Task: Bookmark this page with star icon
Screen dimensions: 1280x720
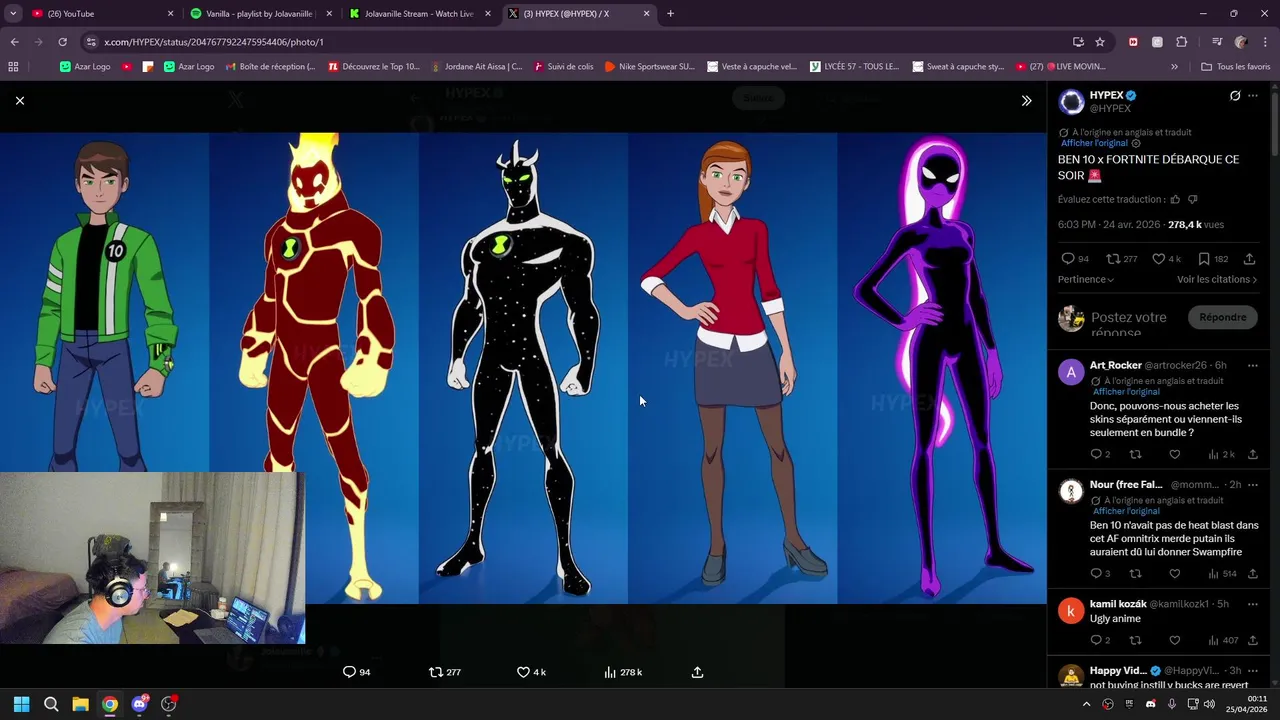Action: [x=1100, y=42]
